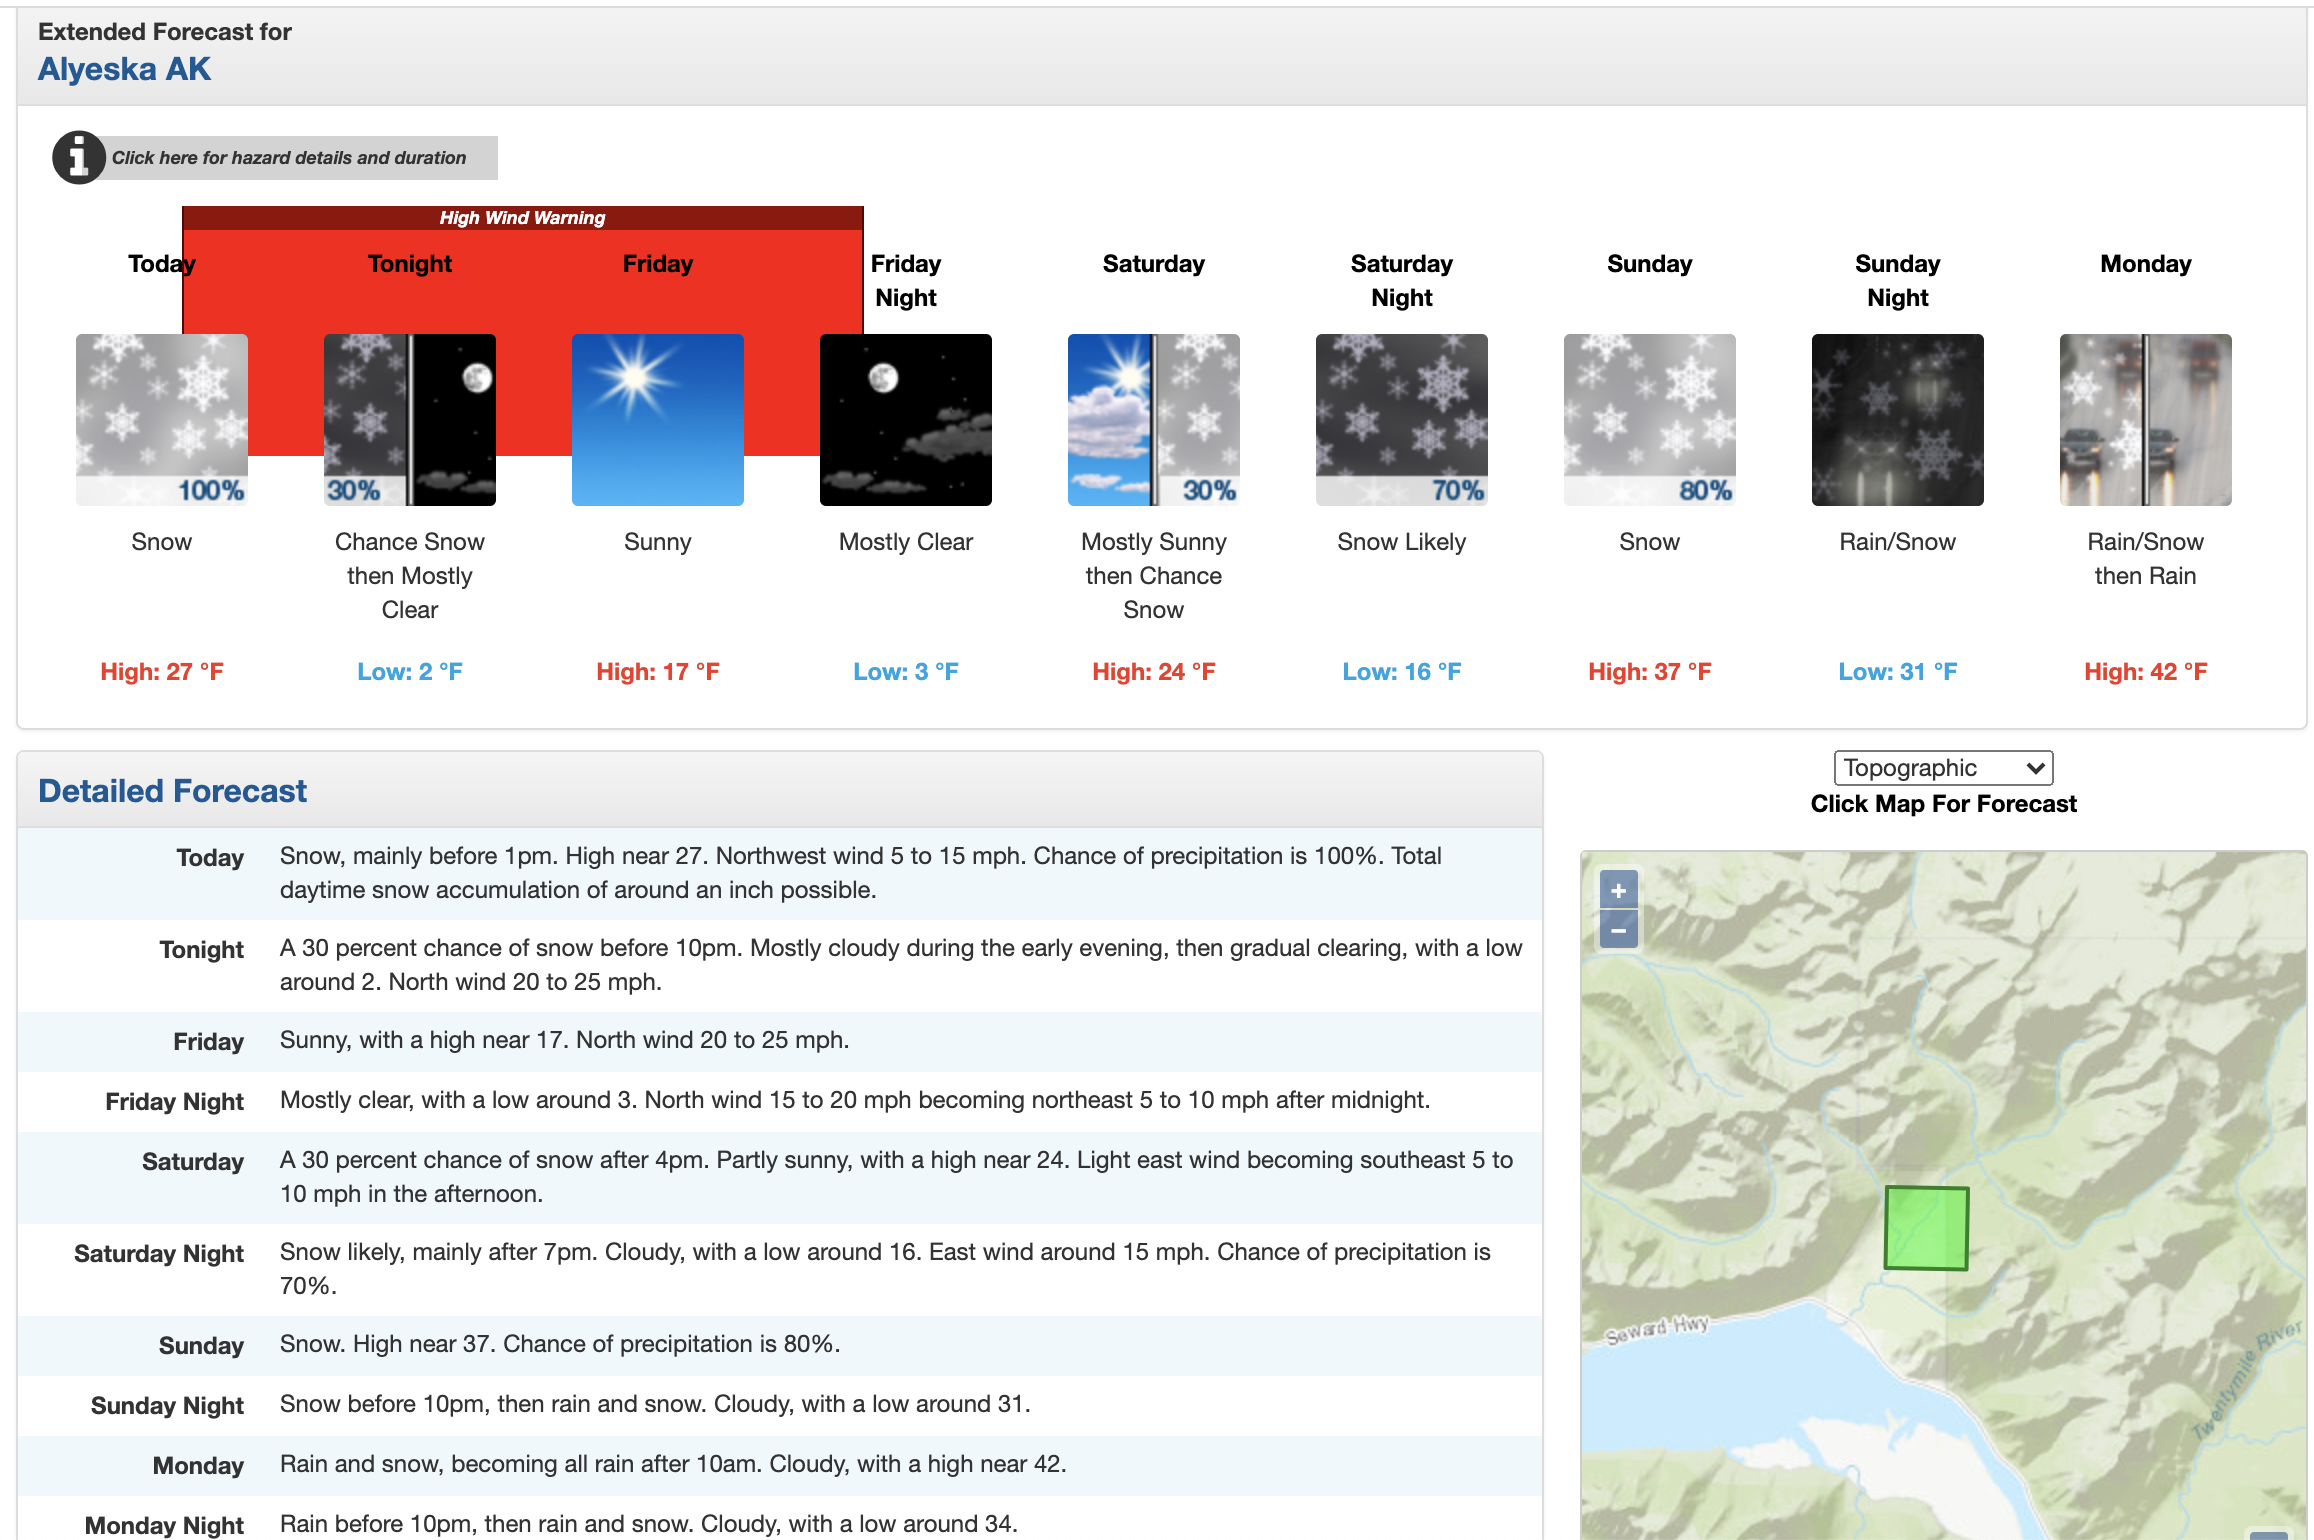Click the 'Saturday Night' column header
Viewport: 2314px width, 1540px height.
click(x=1402, y=281)
